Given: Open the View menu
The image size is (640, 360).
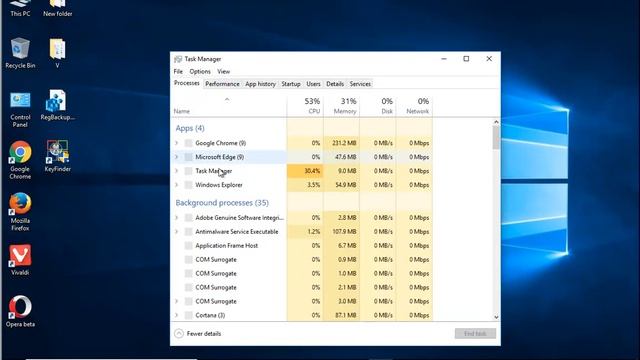Looking at the screenshot, I should click(223, 71).
